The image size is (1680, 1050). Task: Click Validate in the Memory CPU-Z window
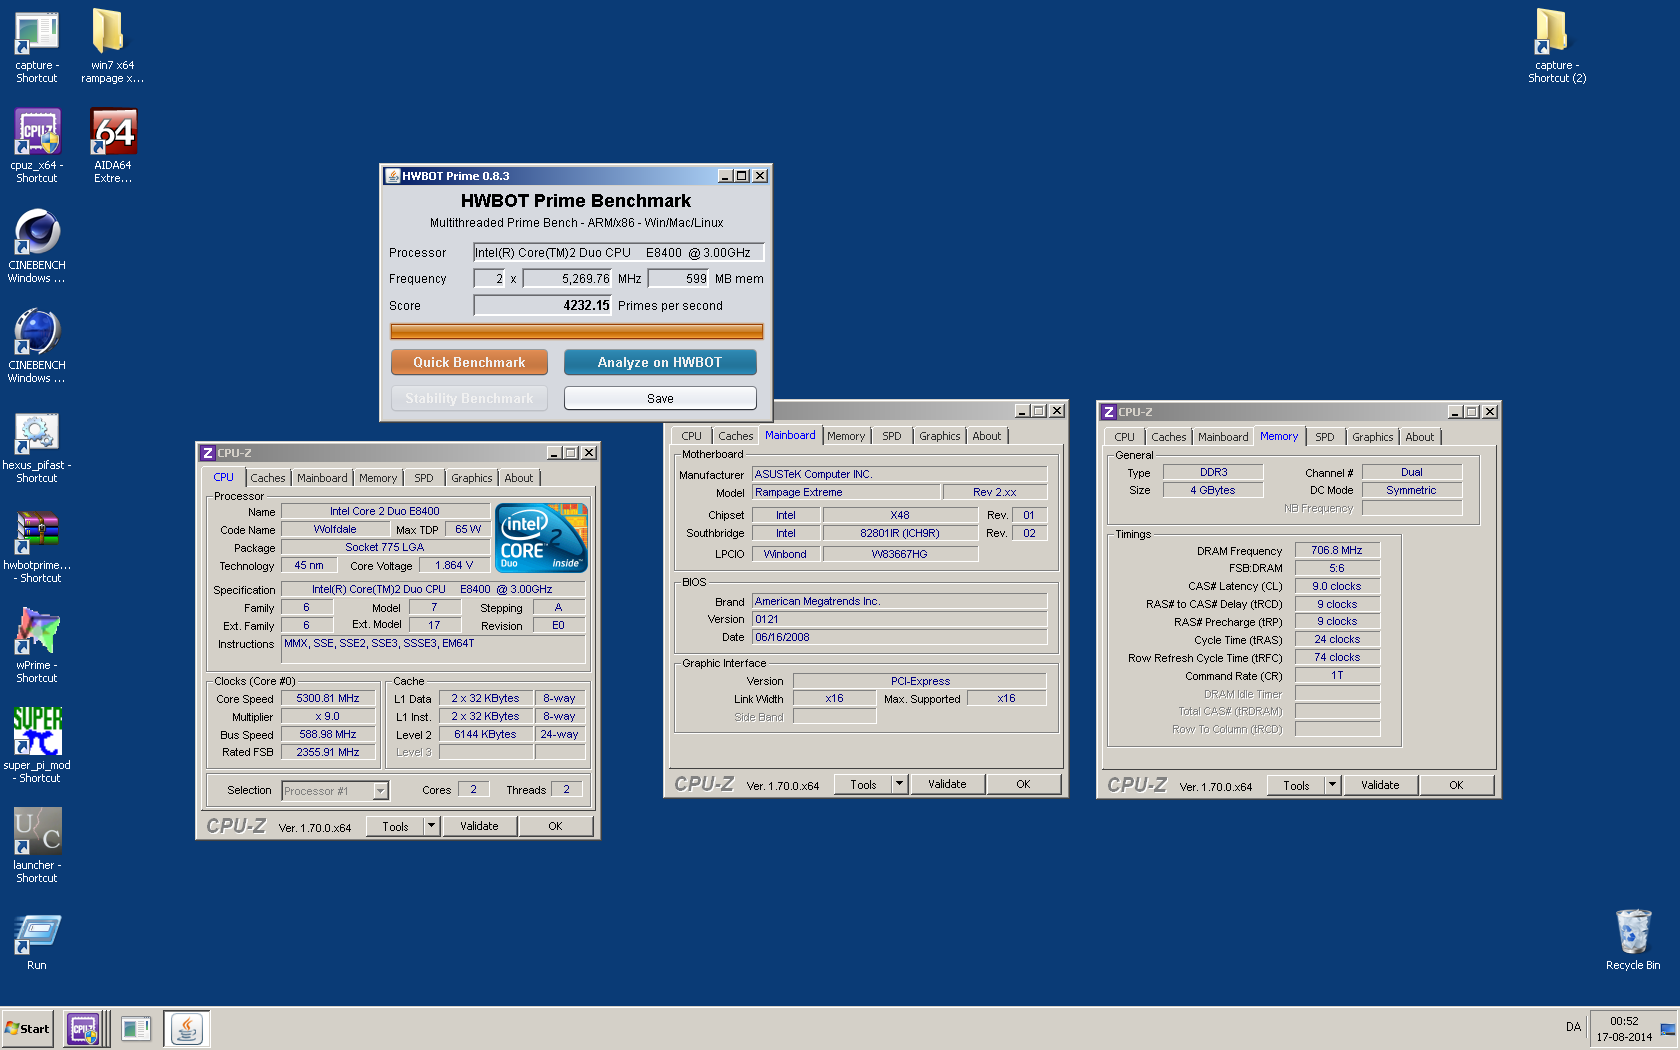click(x=1380, y=785)
